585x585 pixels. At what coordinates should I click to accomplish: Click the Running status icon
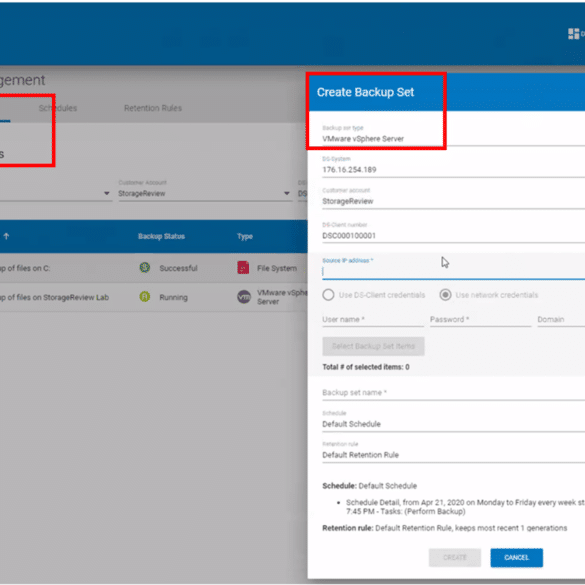coord(145,297)
